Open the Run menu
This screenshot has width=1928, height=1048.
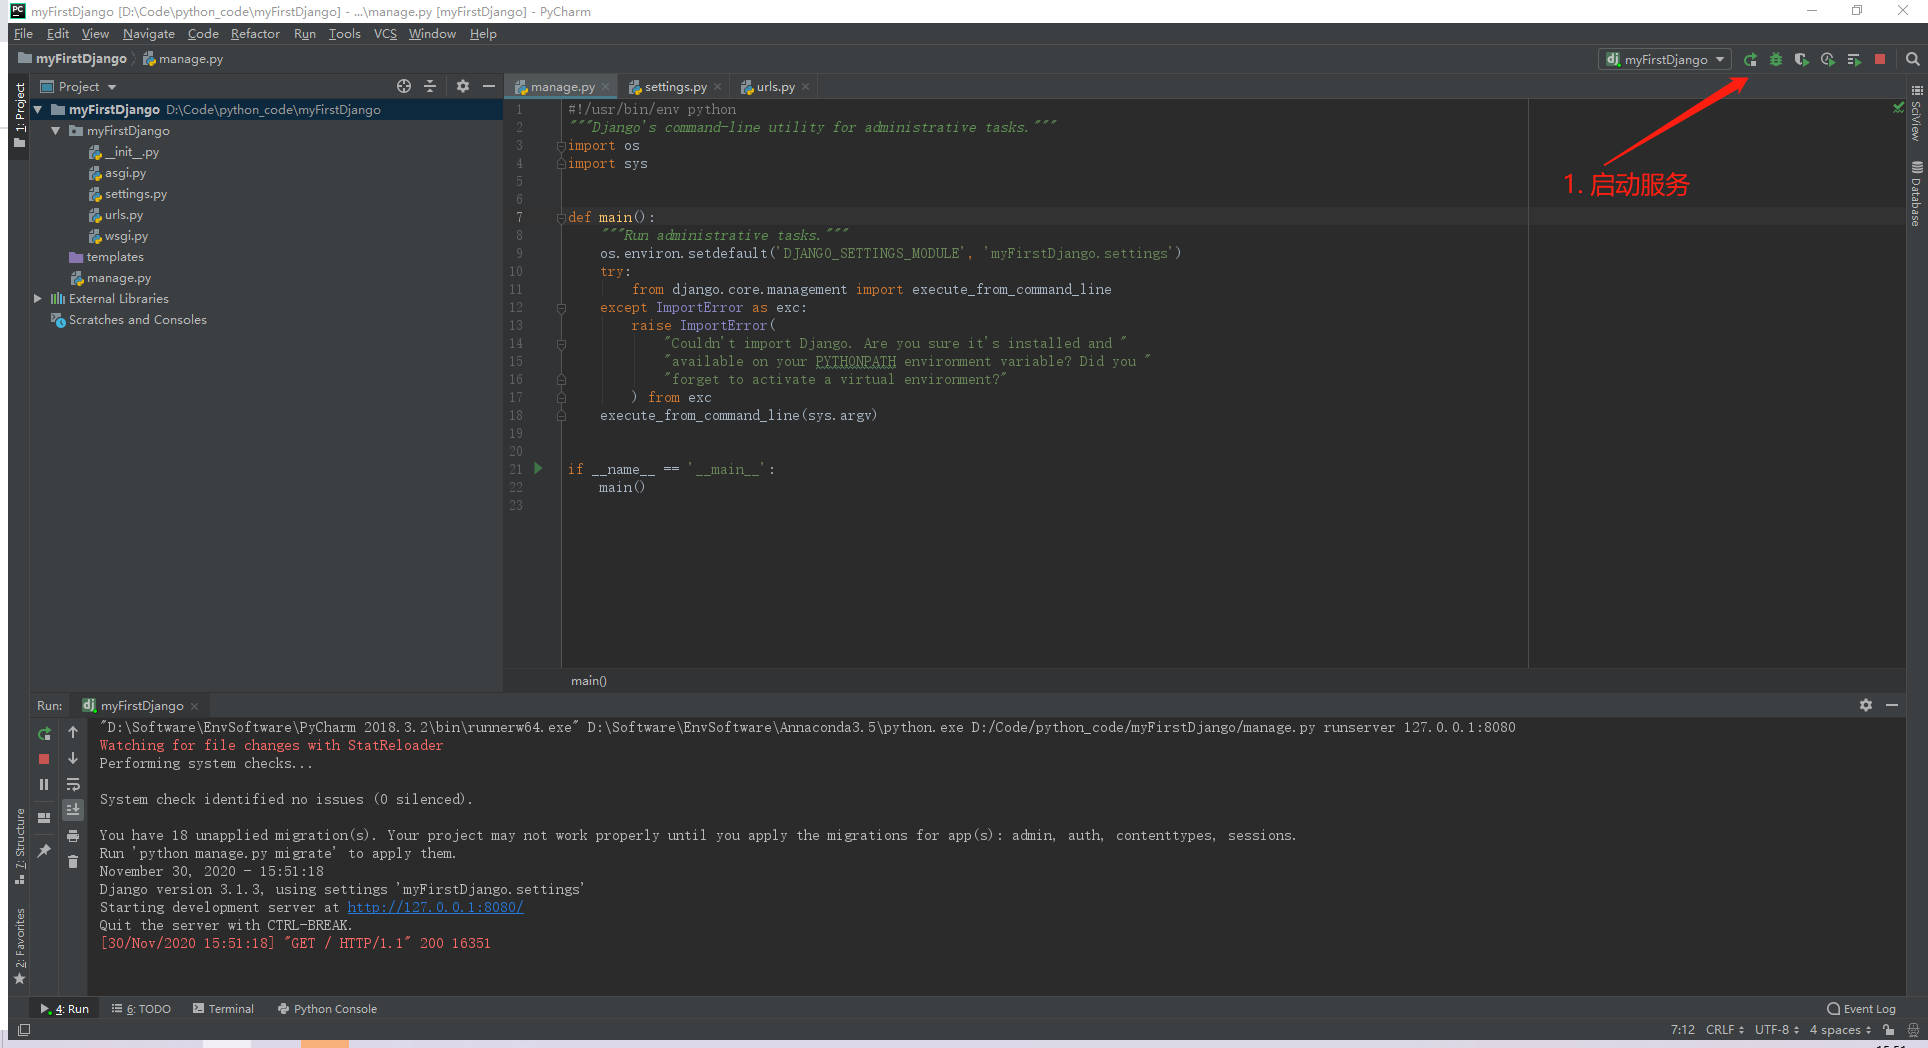305,34
